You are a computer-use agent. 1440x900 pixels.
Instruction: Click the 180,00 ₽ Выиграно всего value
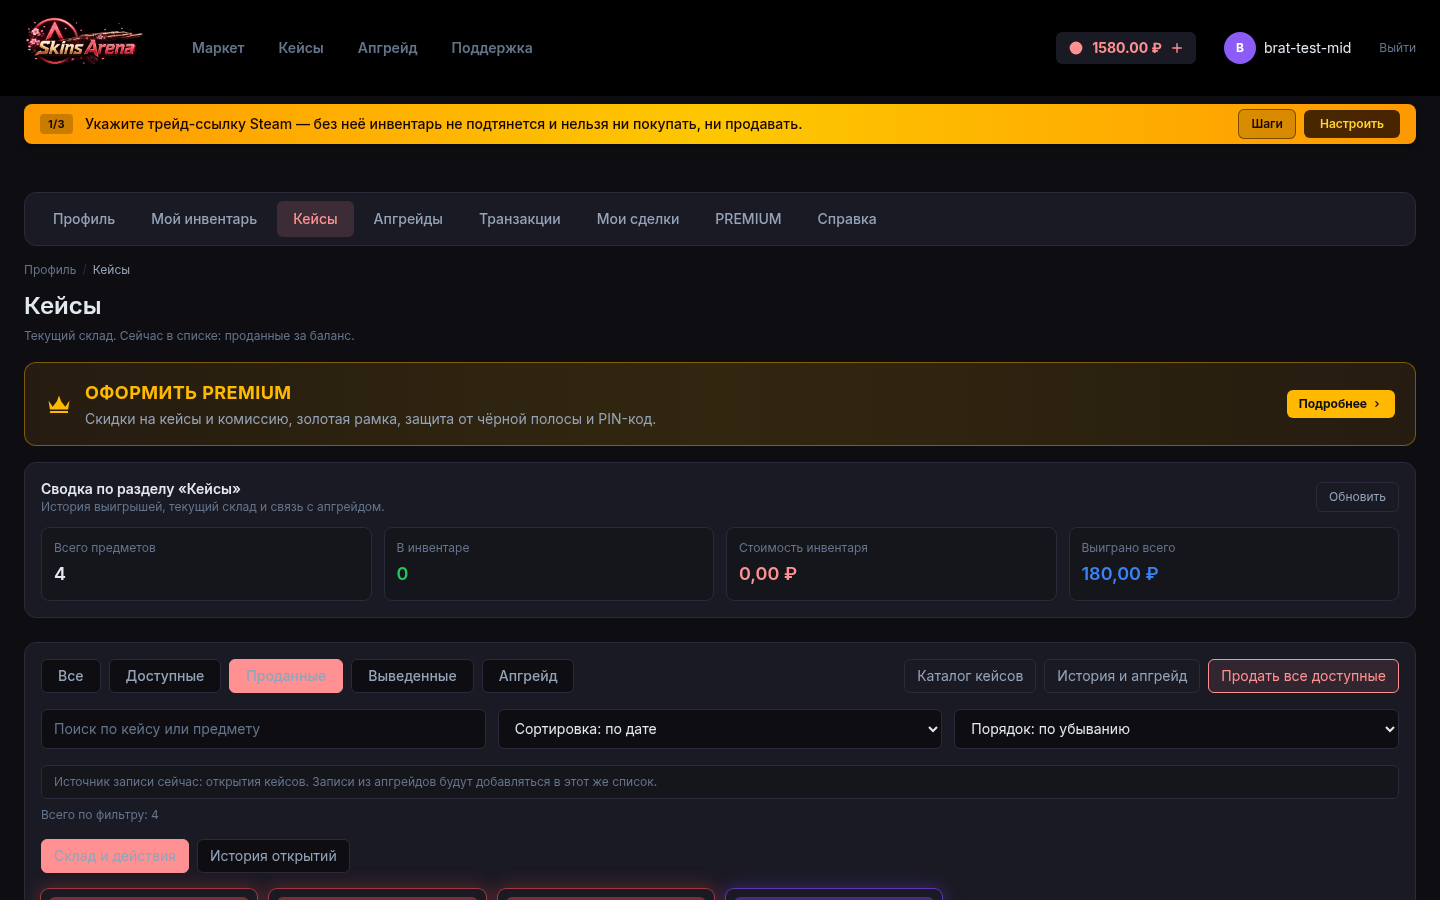[1119, 574]
